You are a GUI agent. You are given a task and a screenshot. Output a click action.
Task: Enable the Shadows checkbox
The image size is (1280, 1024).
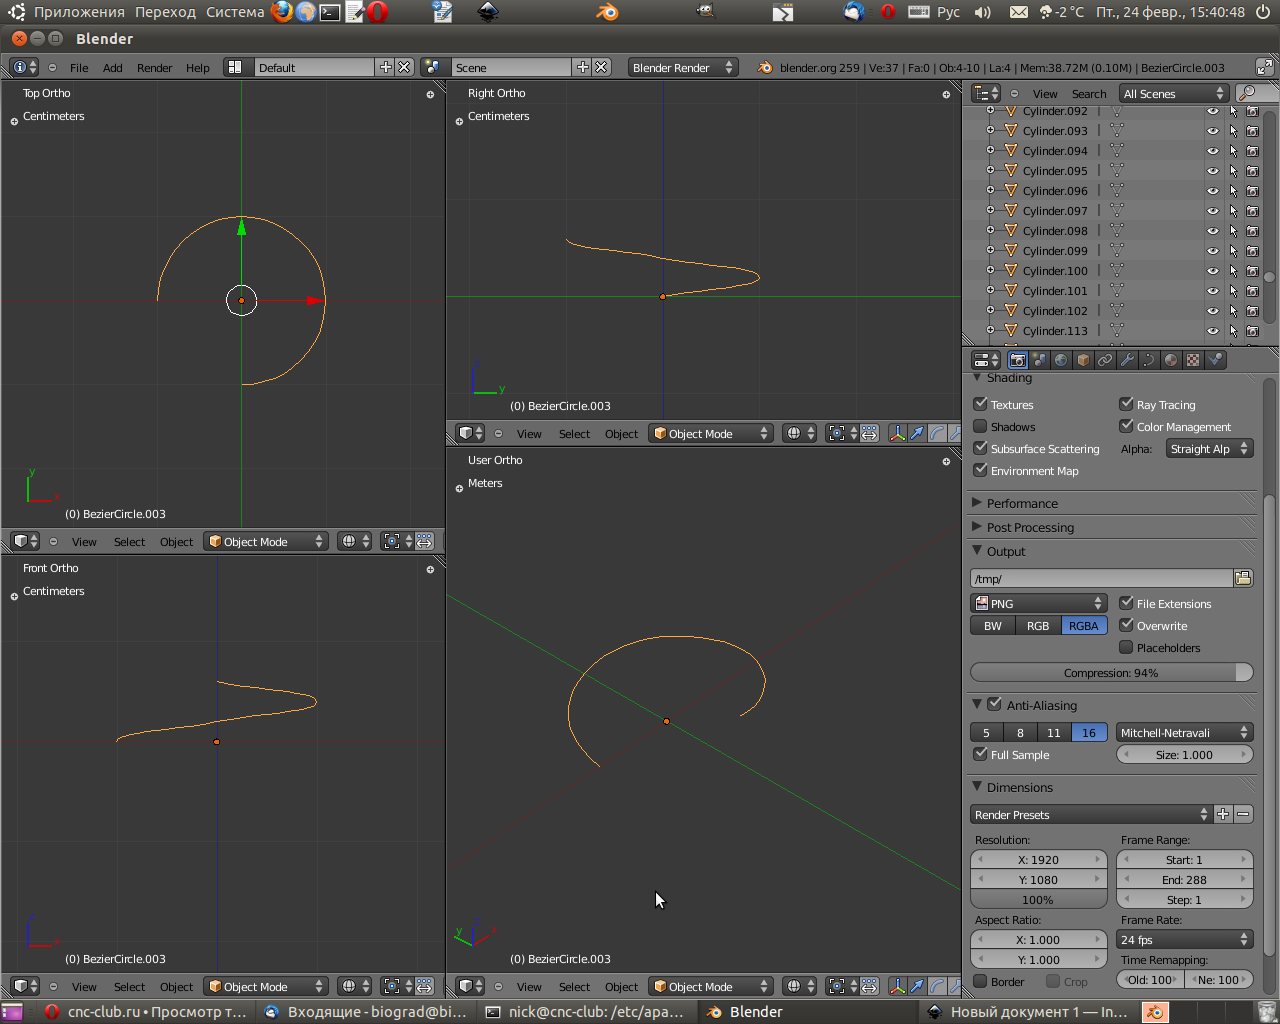point(980,426)
